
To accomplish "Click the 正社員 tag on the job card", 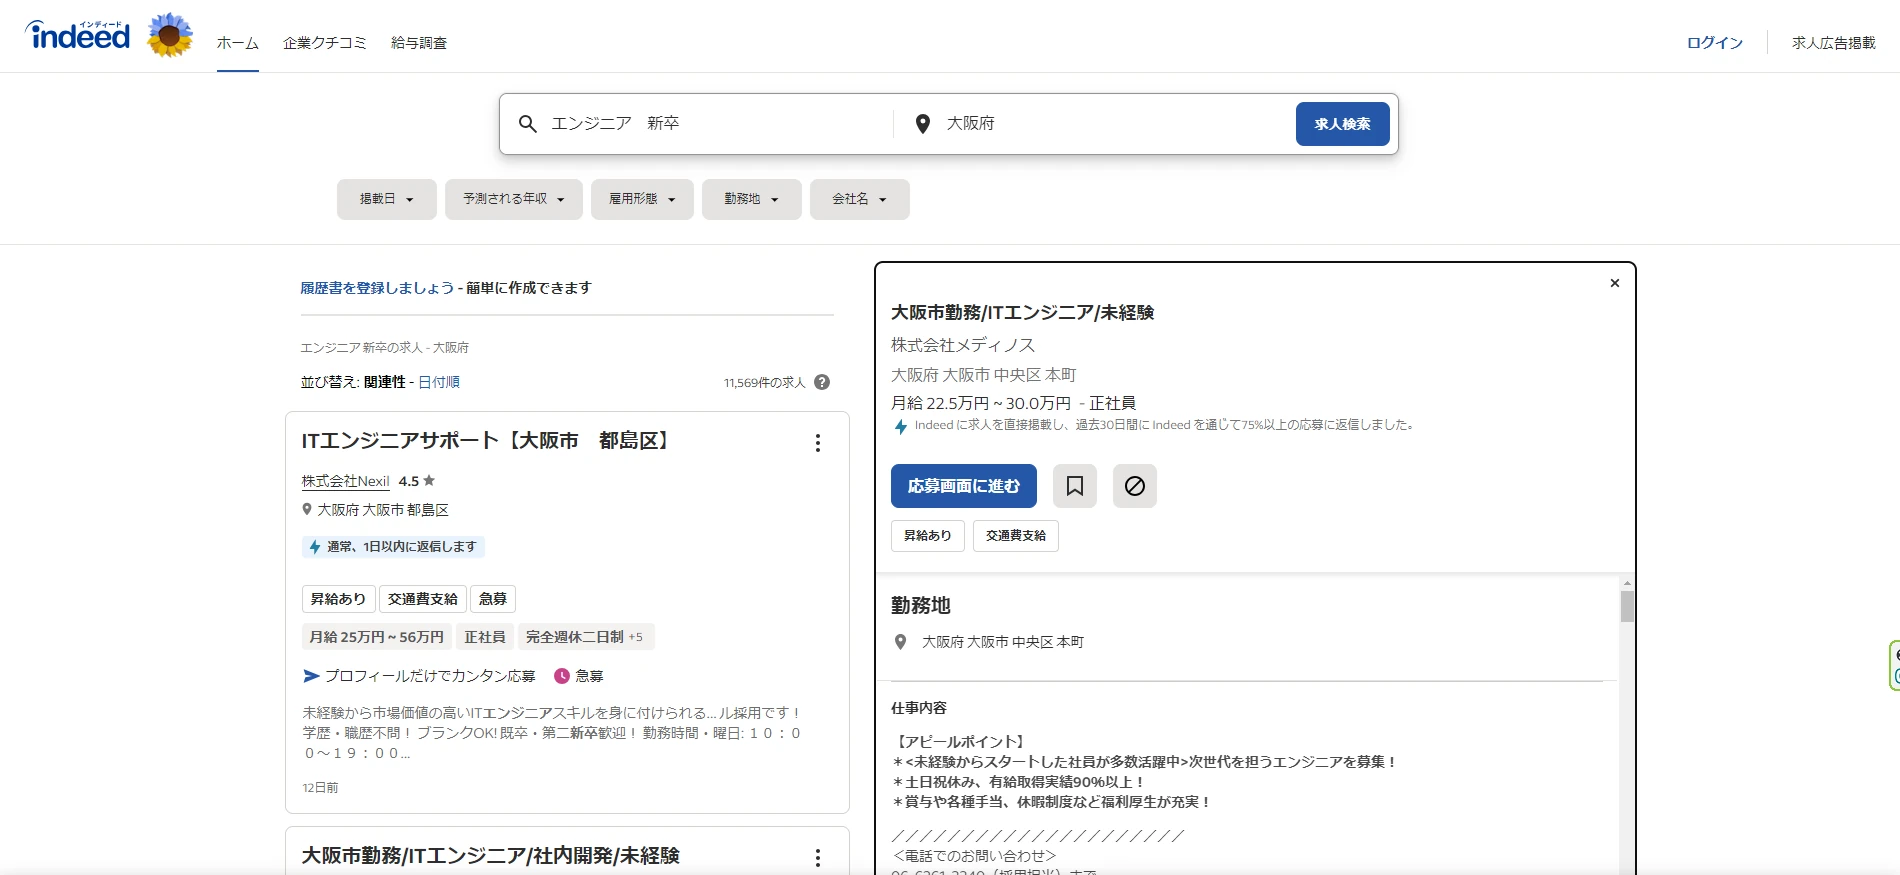I will (x=485, y=637).
